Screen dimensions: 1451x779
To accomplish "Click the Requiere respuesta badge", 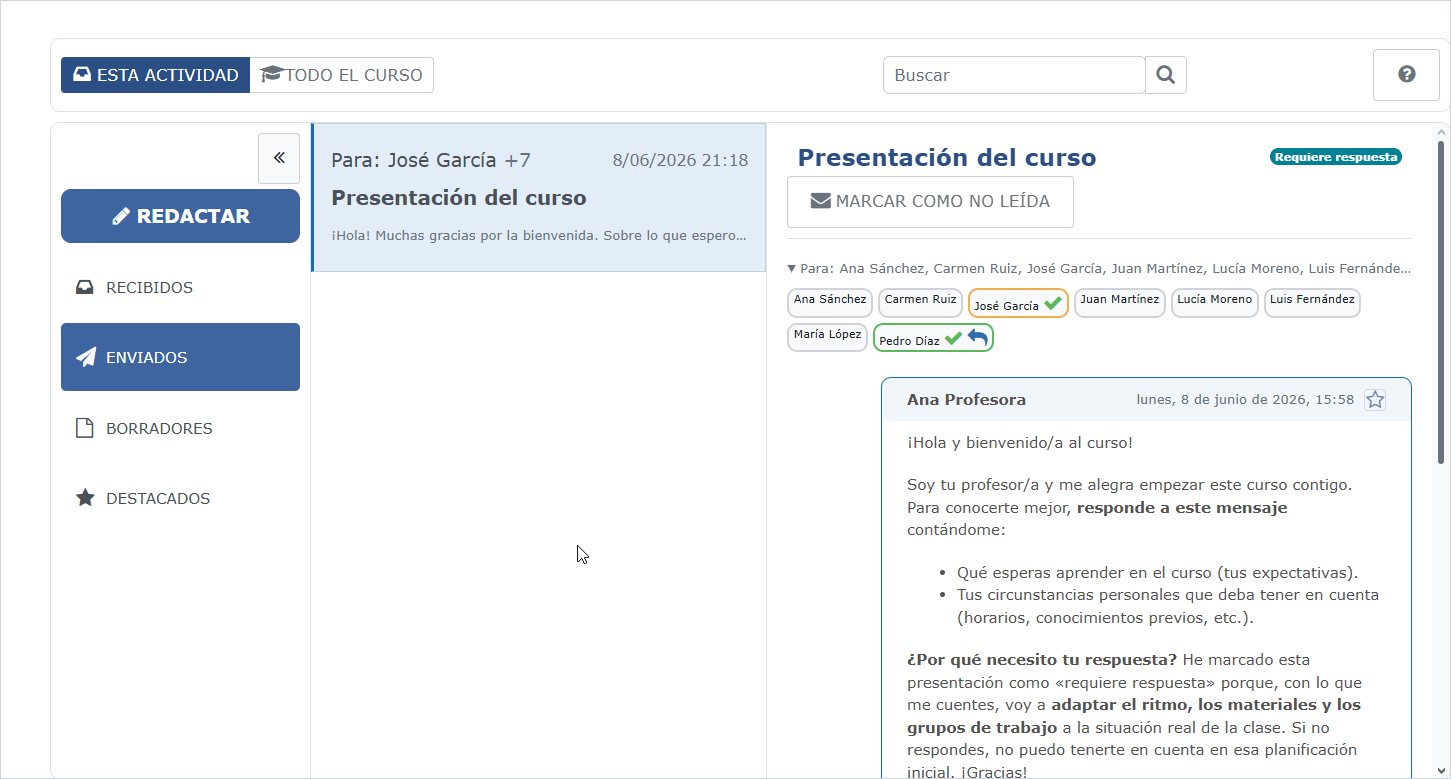I will [x=1336, y=157].
